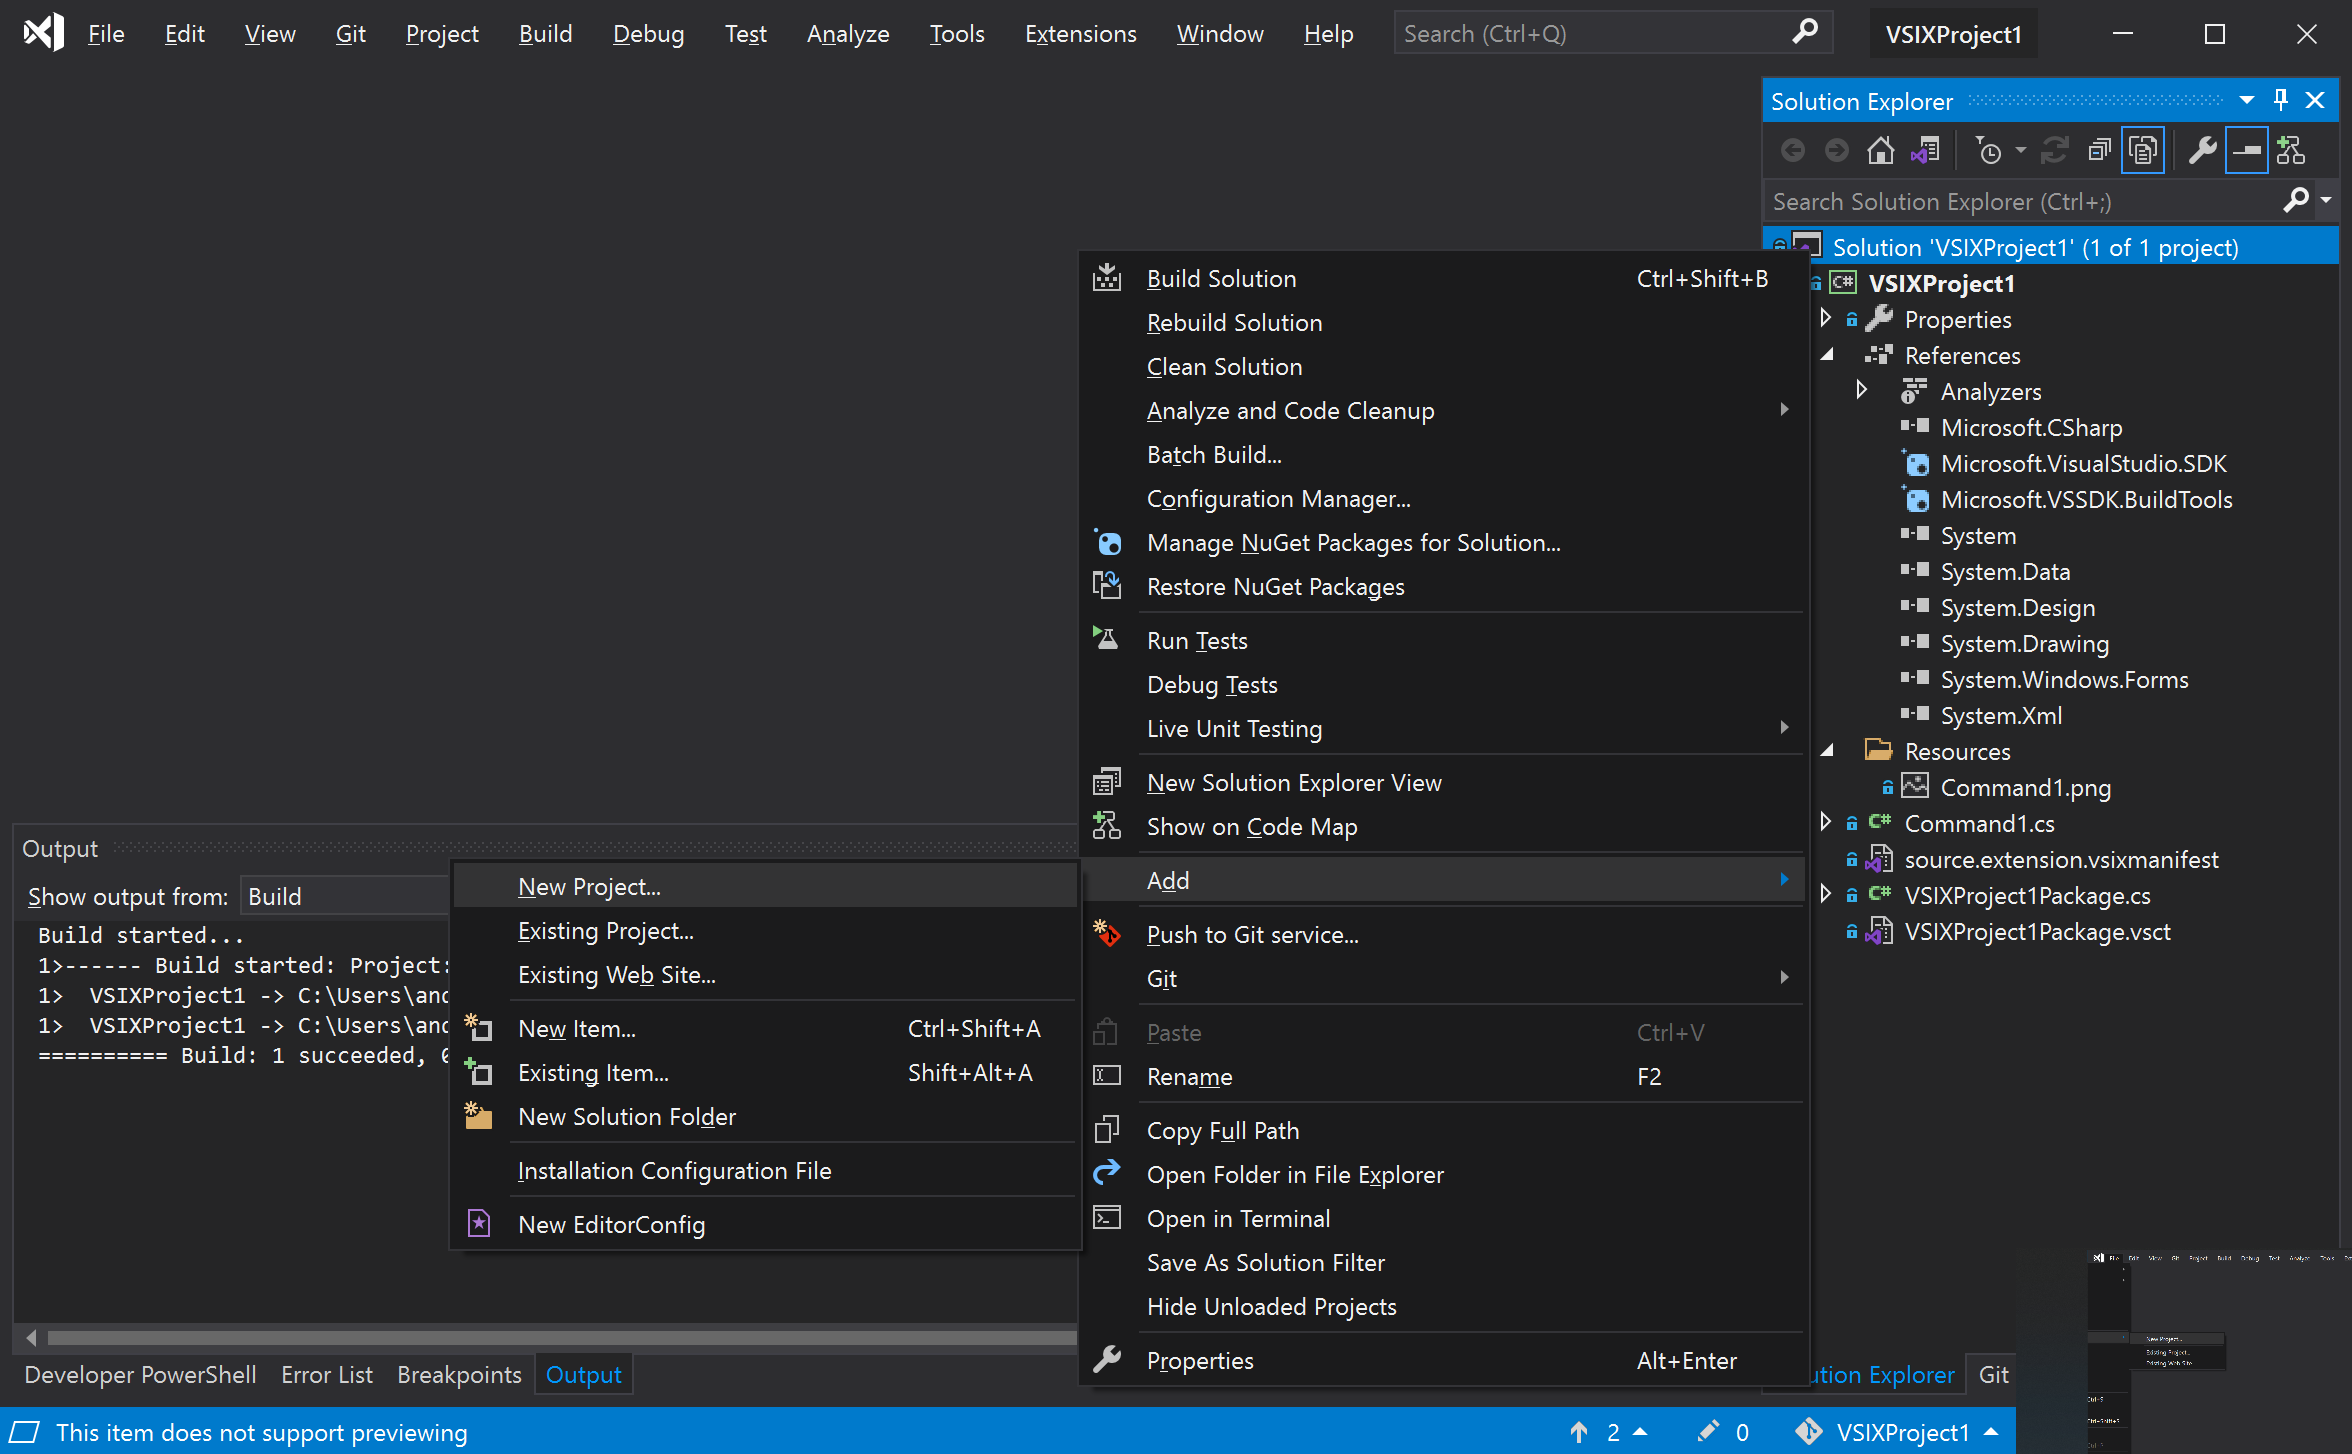The height and width of the screenshot is (1454, 2352).
Task: Click New Item in the context submenu
Action: point(576,1027)
